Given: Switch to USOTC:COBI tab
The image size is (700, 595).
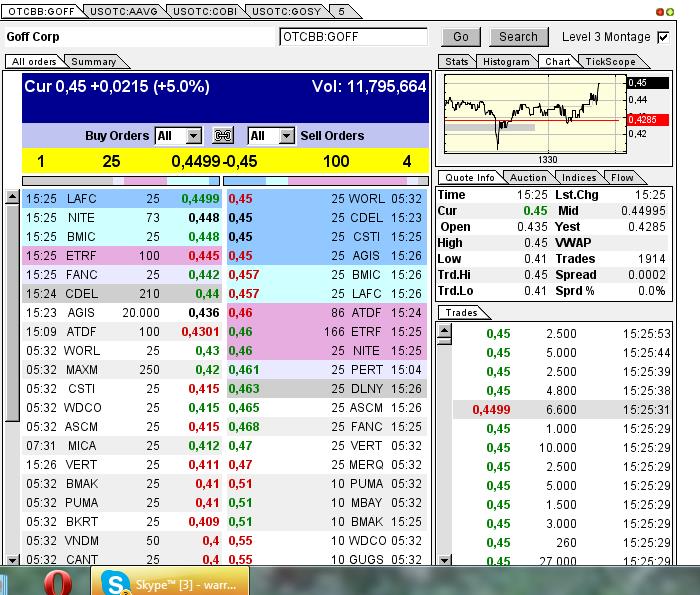Looking at the screenshot, I should tap(205, 12).
